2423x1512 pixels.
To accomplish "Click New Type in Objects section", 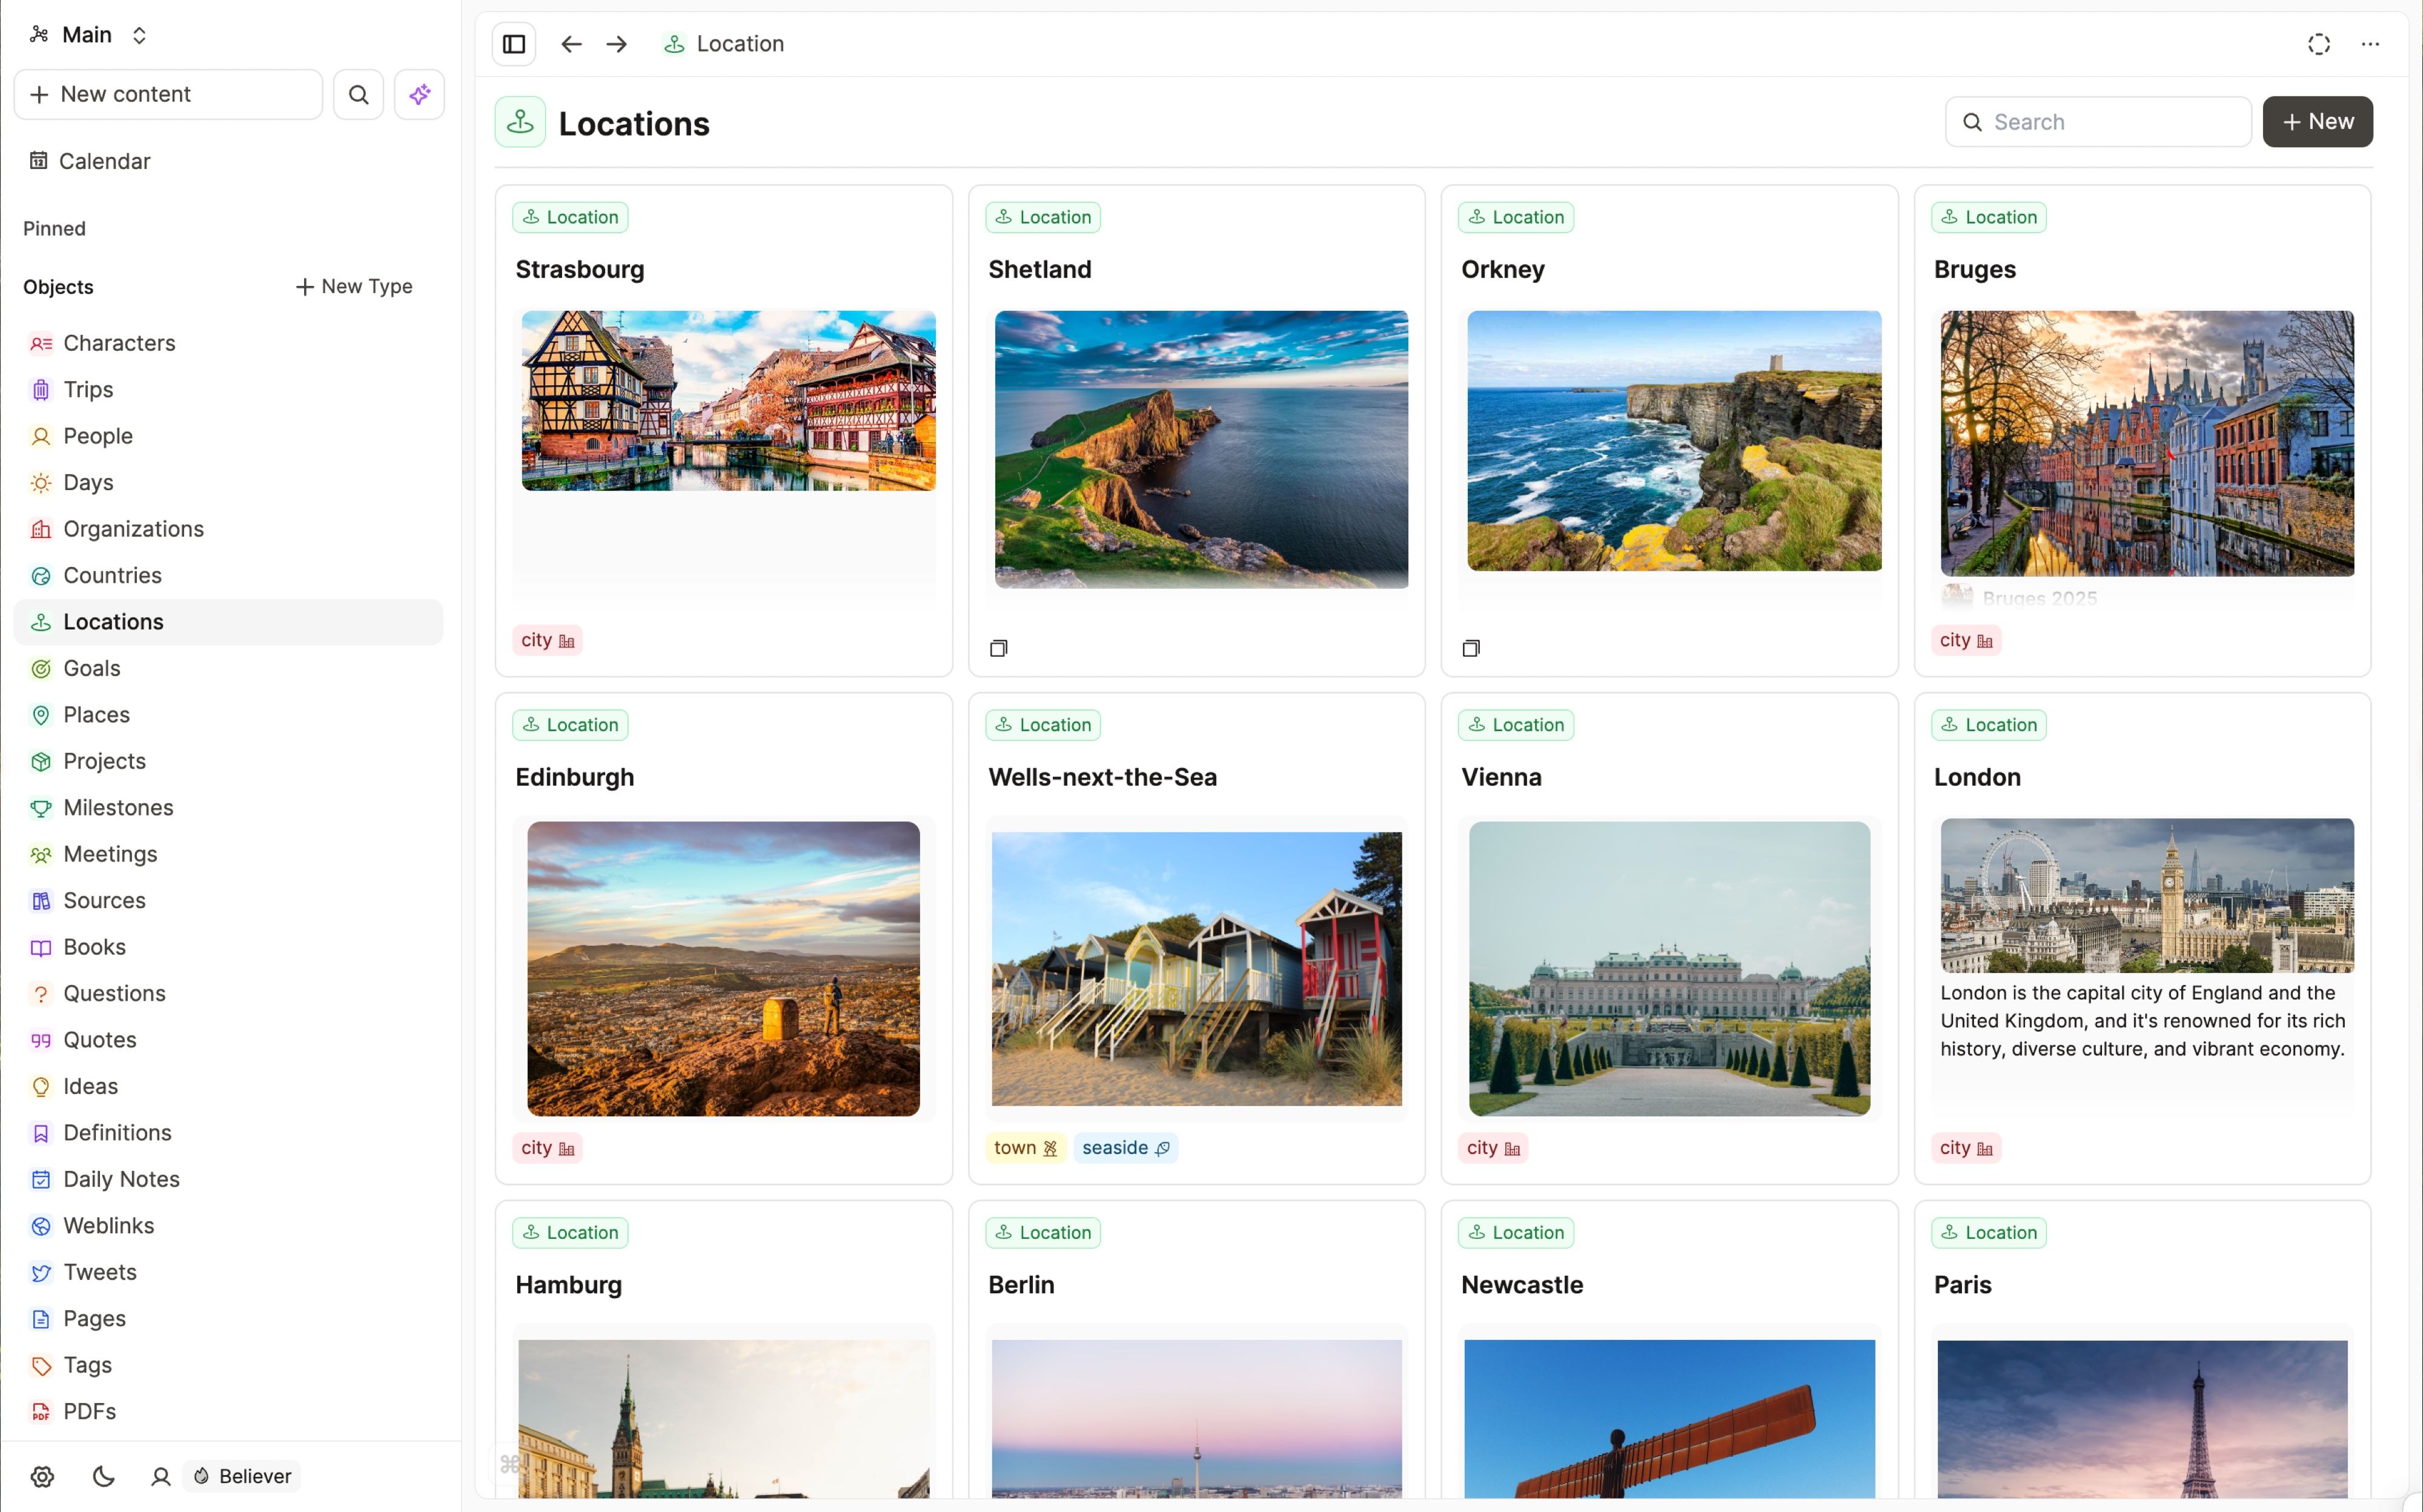I will click(x=354, y=286).
